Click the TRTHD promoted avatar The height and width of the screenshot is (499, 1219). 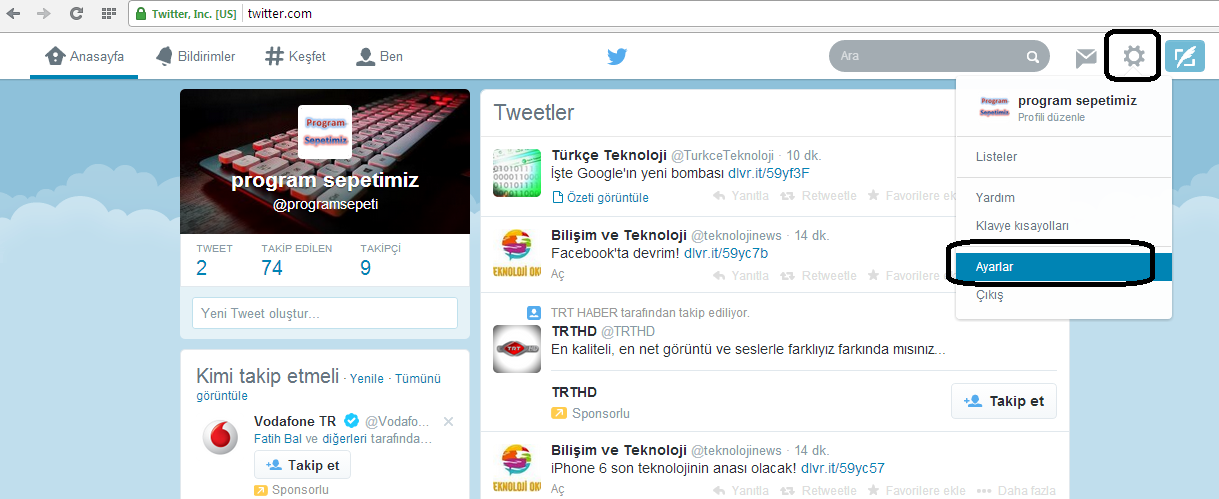coord(517,349)
